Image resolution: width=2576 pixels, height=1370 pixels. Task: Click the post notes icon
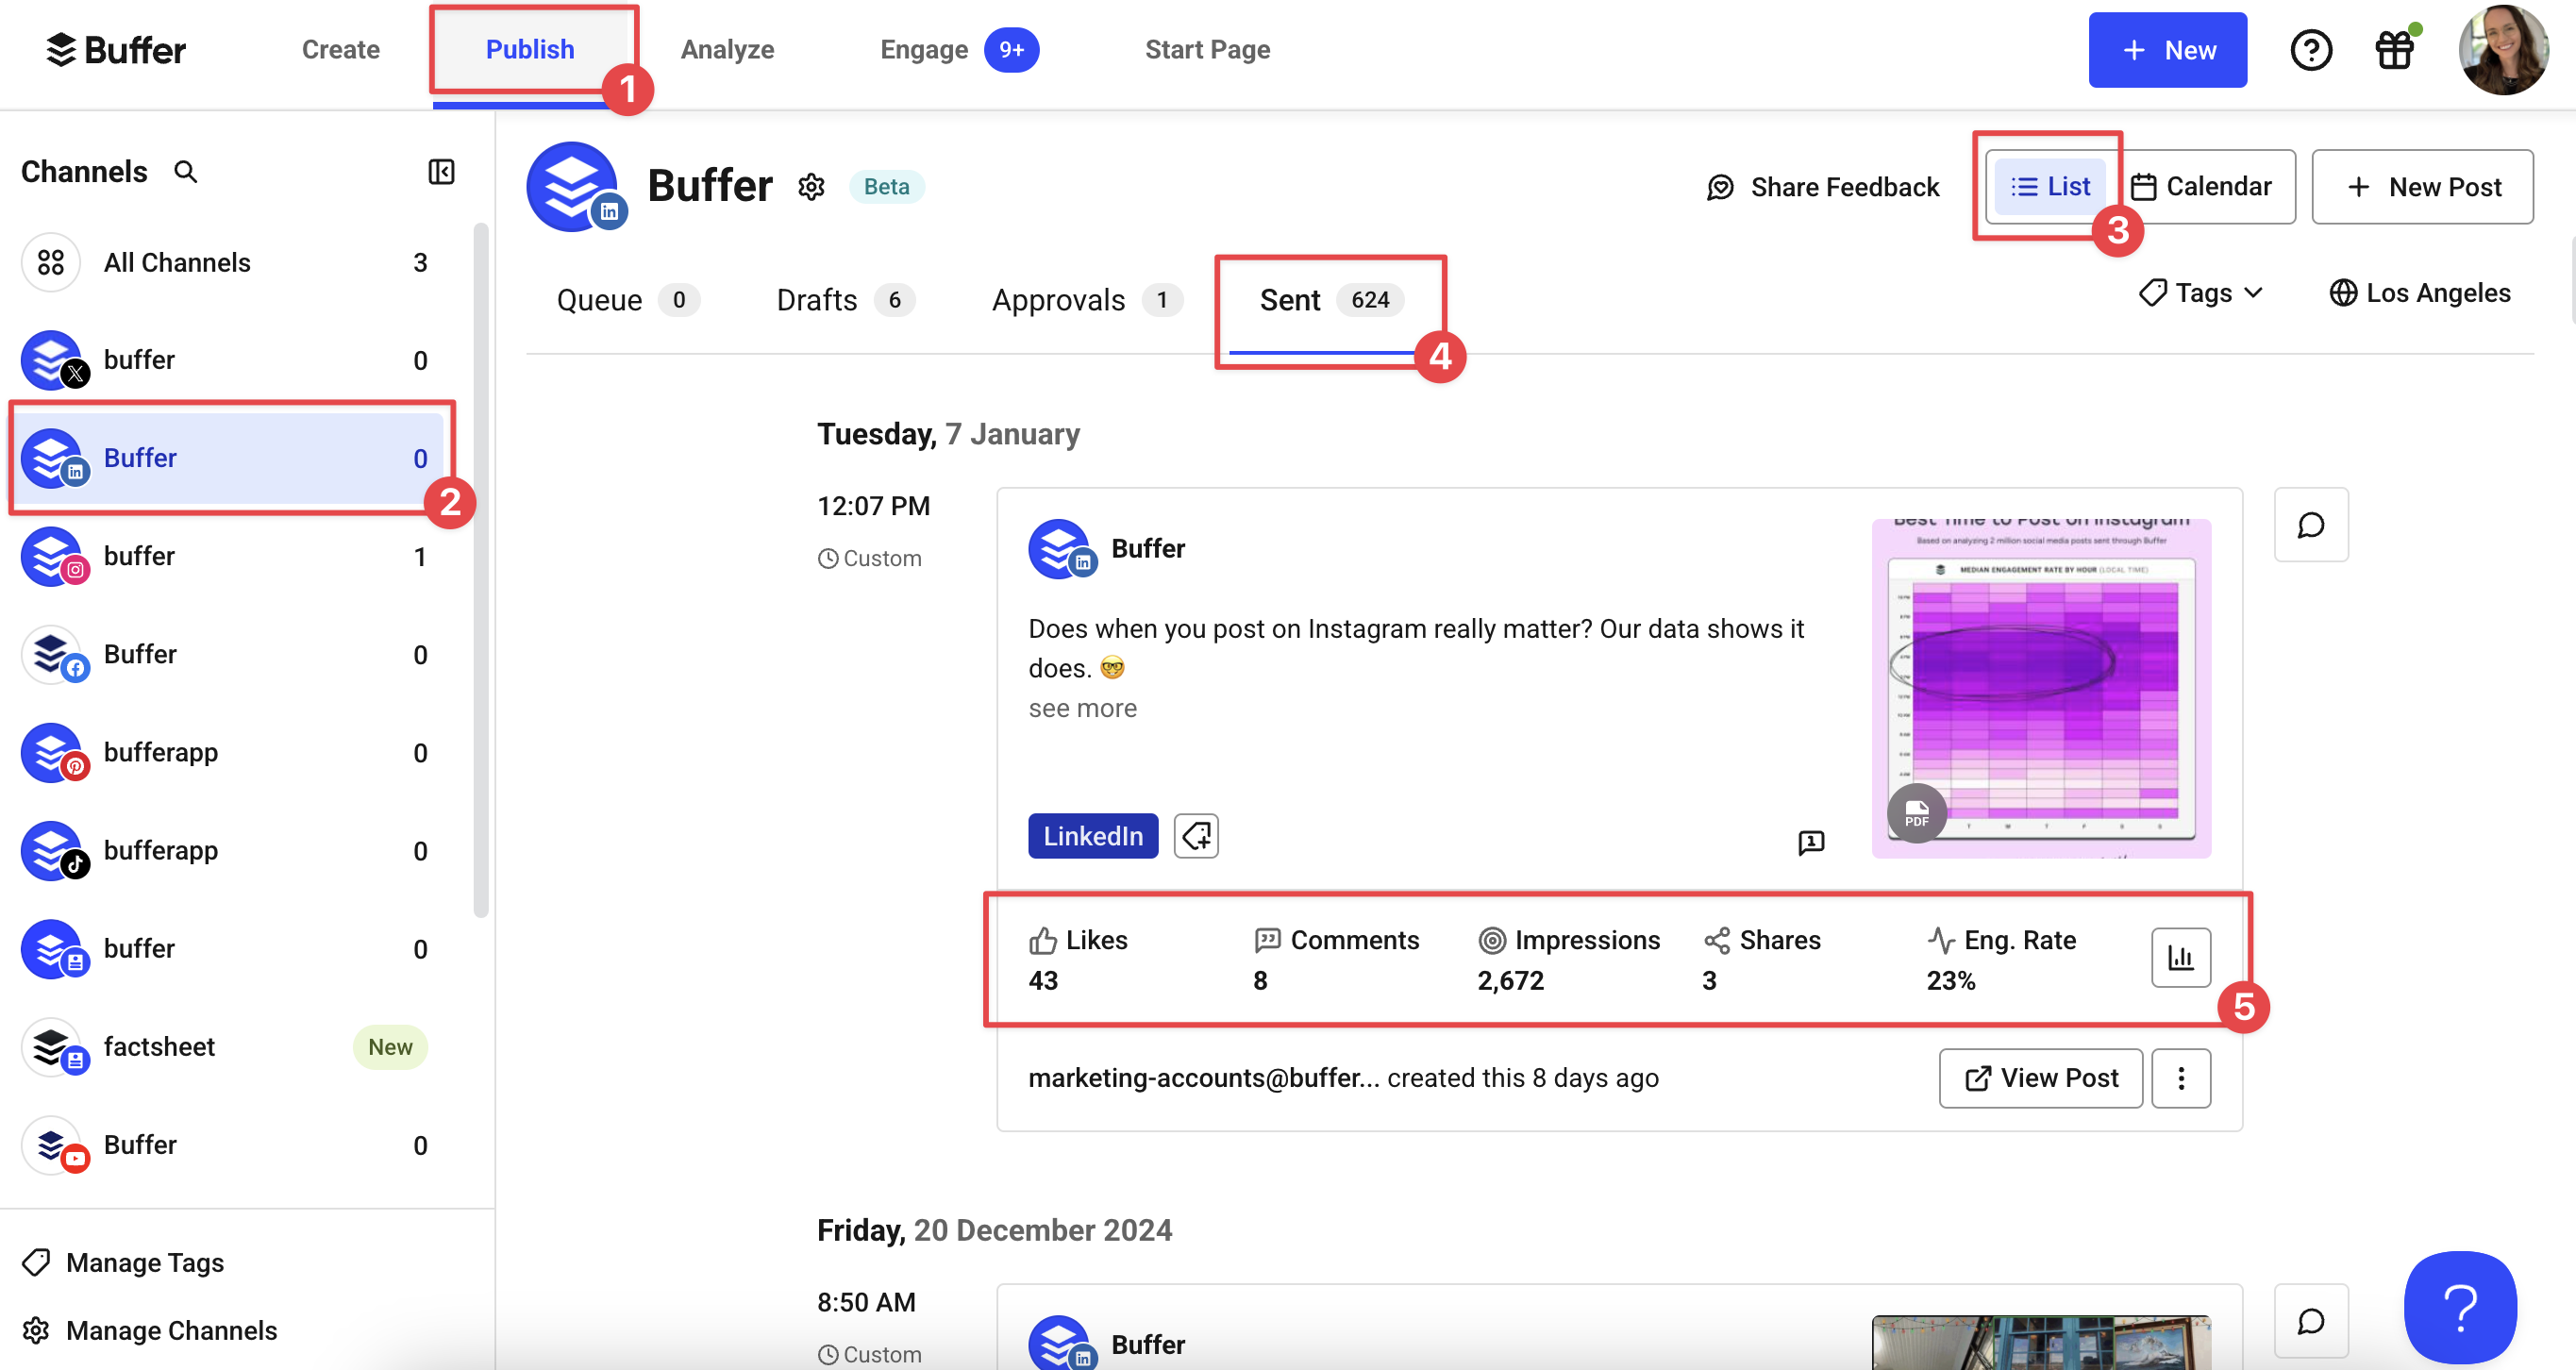coord(1811,842)
